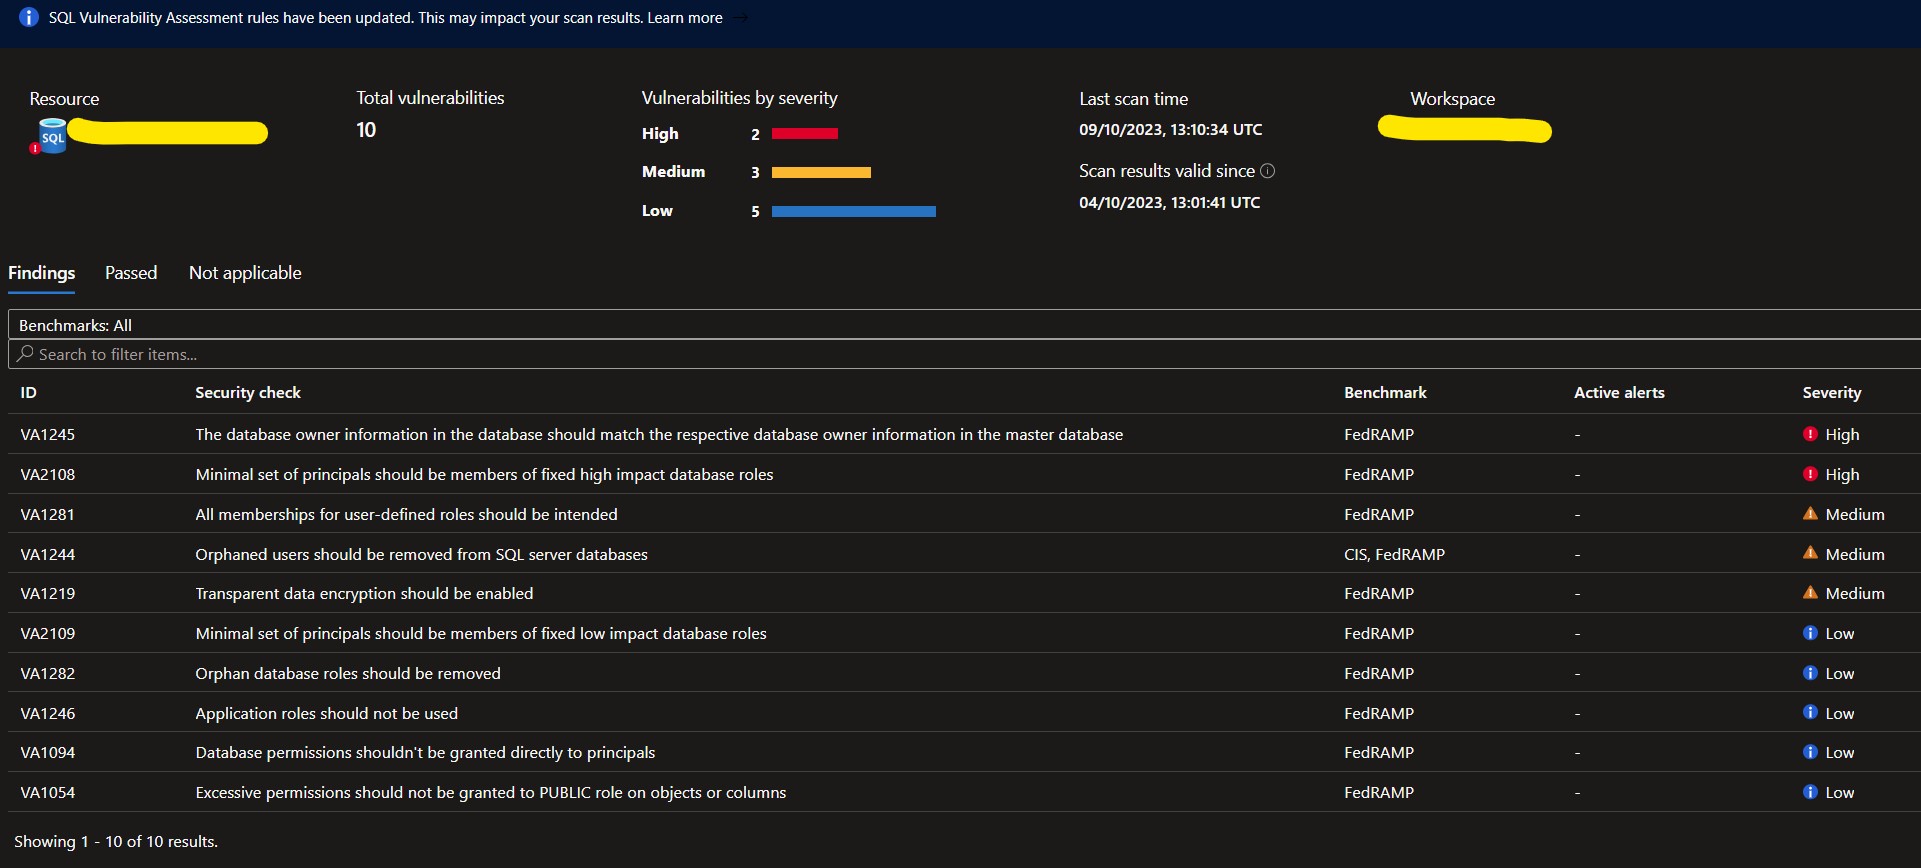Screen dimensions: 1921x868
Task: Open finding ID VA1245
Action: 48,435
